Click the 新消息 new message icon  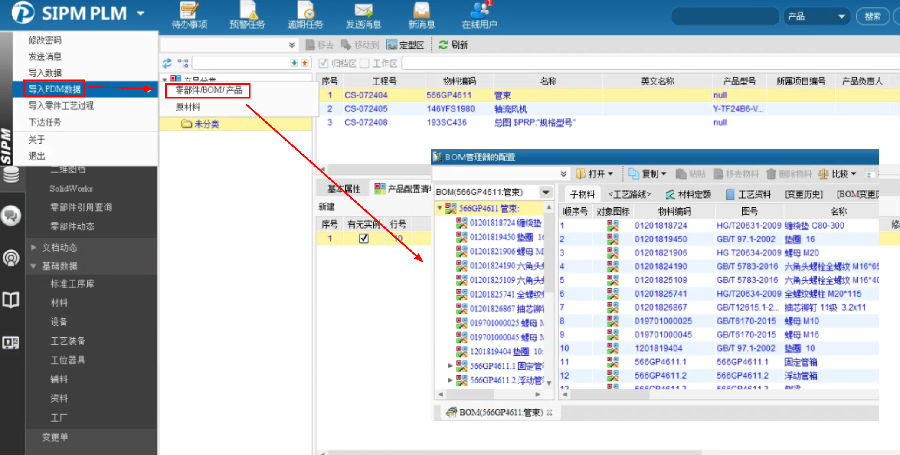pyautogui.click(x=421, y=14)
